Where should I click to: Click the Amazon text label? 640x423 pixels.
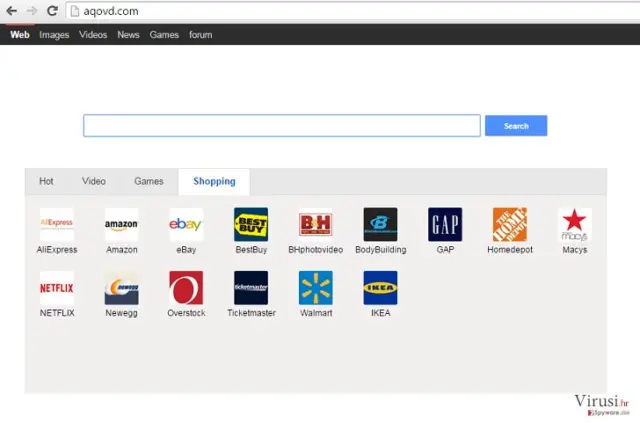(122, 249)
